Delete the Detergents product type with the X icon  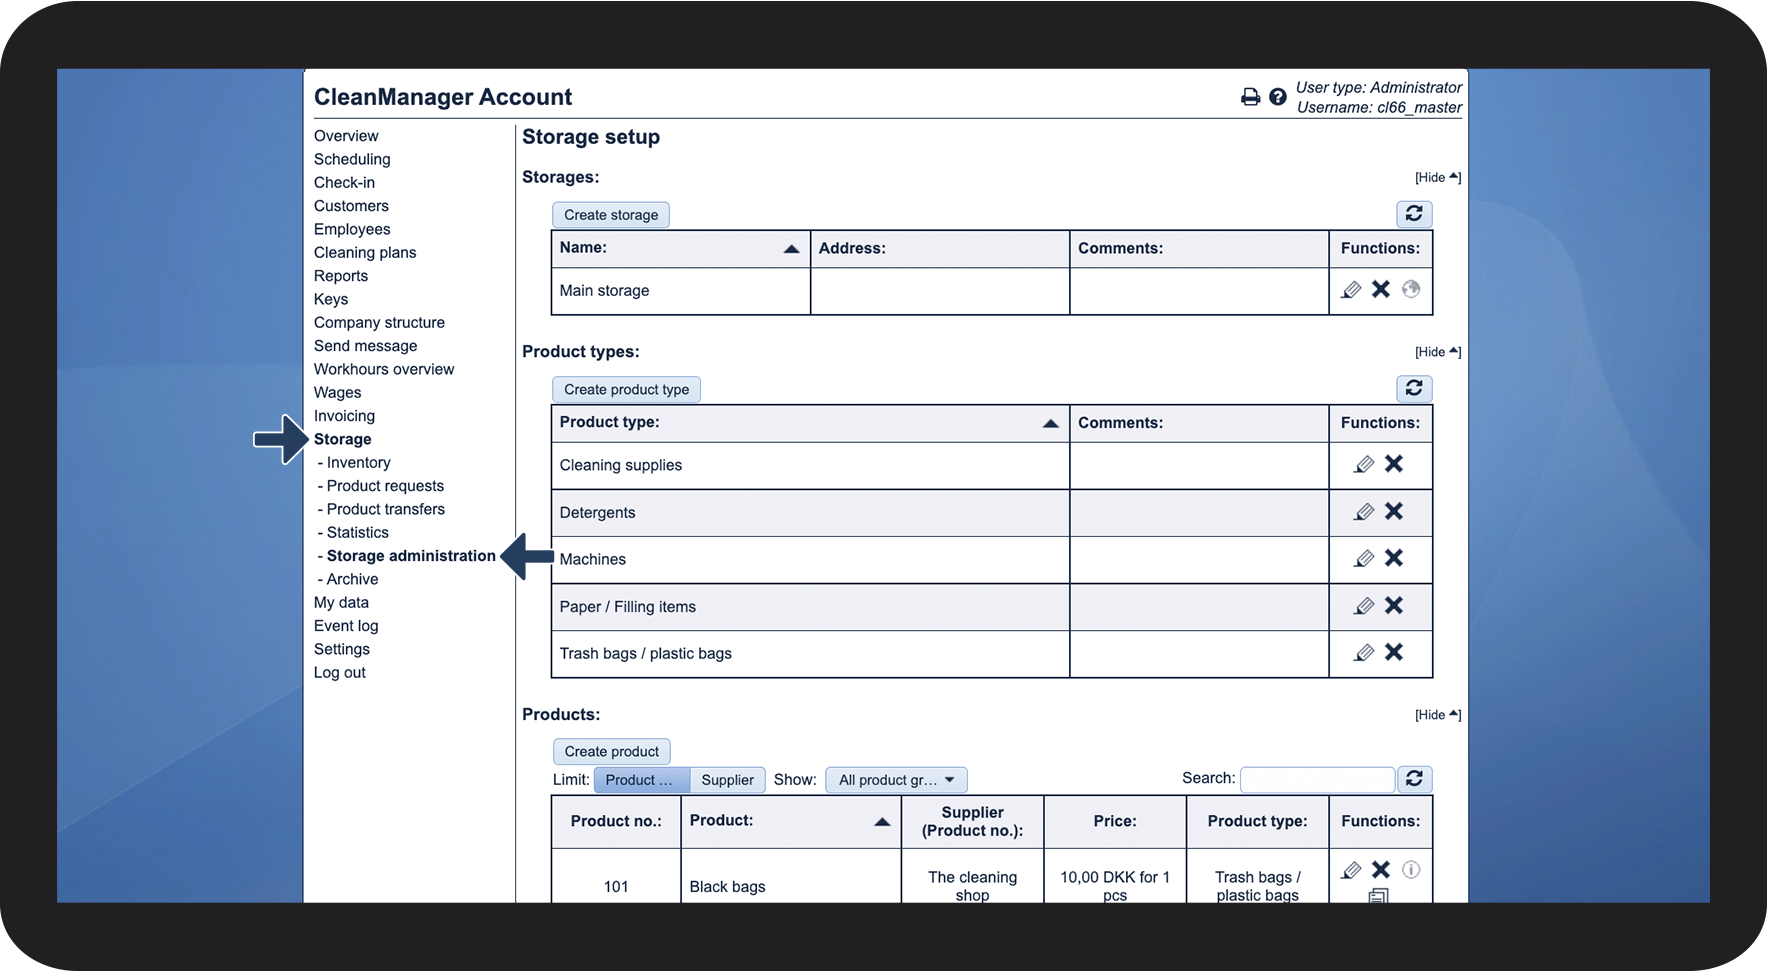tap(1394, 511)
